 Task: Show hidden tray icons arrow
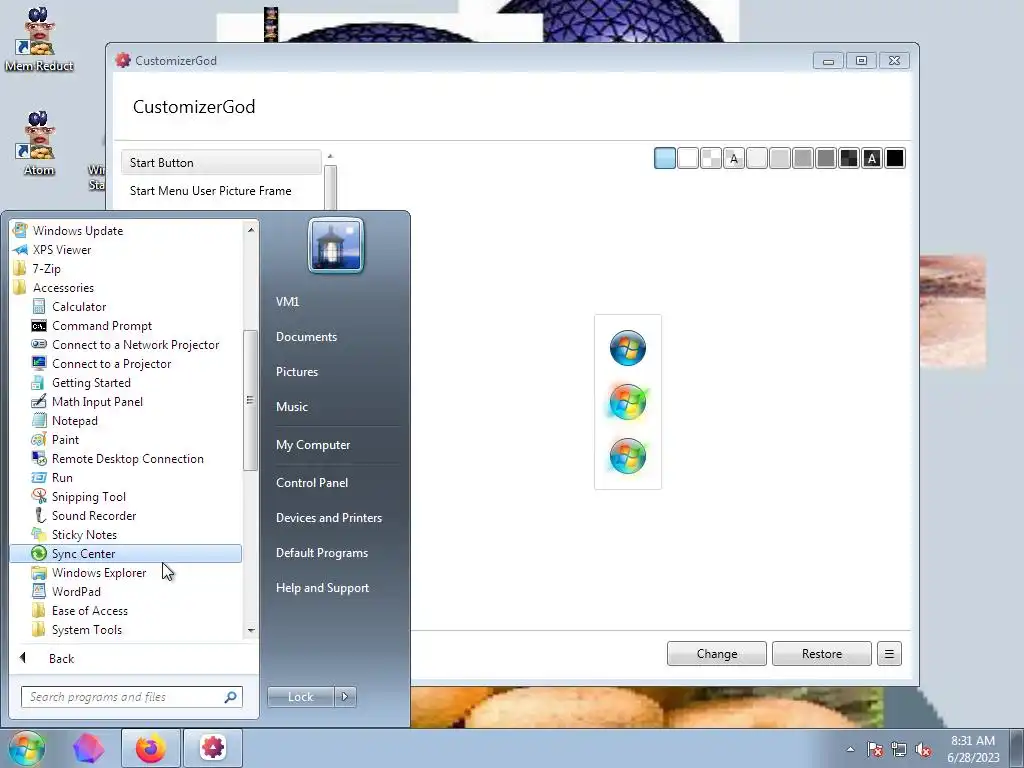click(850, 750)
